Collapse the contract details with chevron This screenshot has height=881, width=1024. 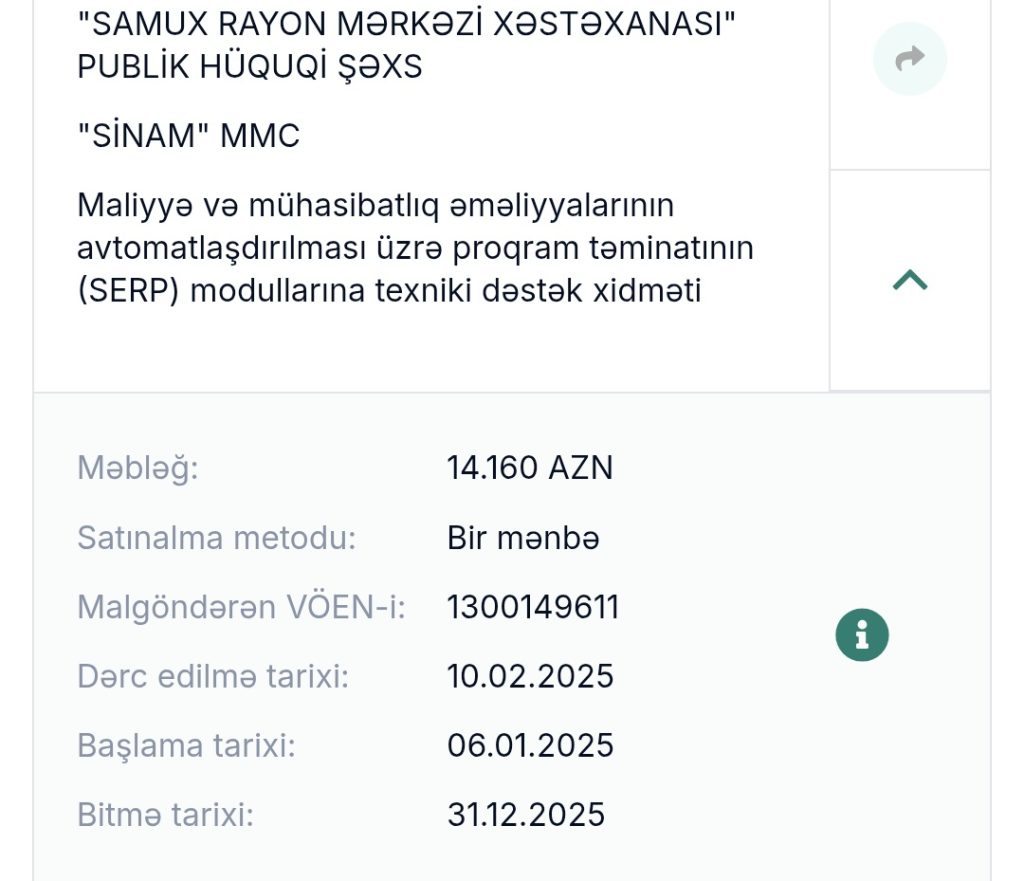point(909,281)
